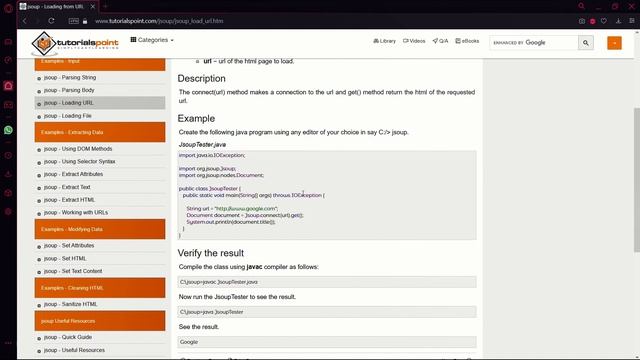The image size is (640, 360).
Task: Click the orange login button
Action: click(614, 43)
